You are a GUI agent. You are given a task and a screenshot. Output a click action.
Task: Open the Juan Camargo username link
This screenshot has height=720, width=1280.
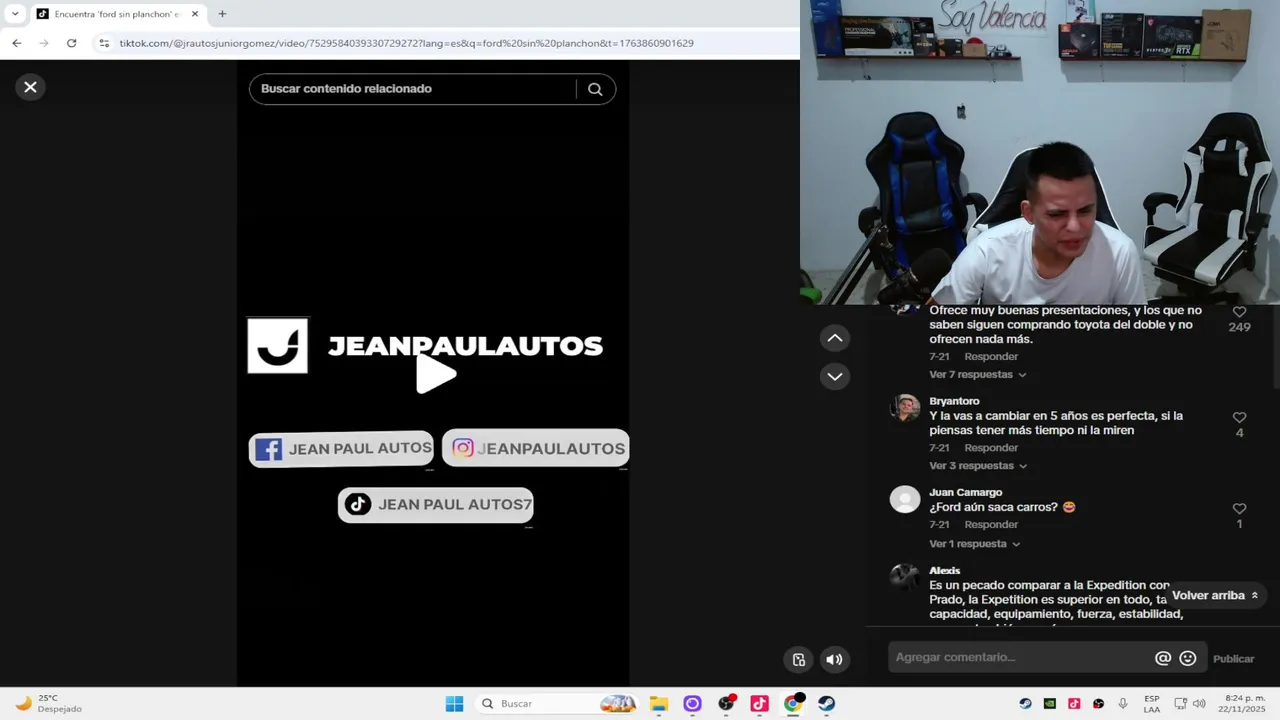tap(965, 492)
